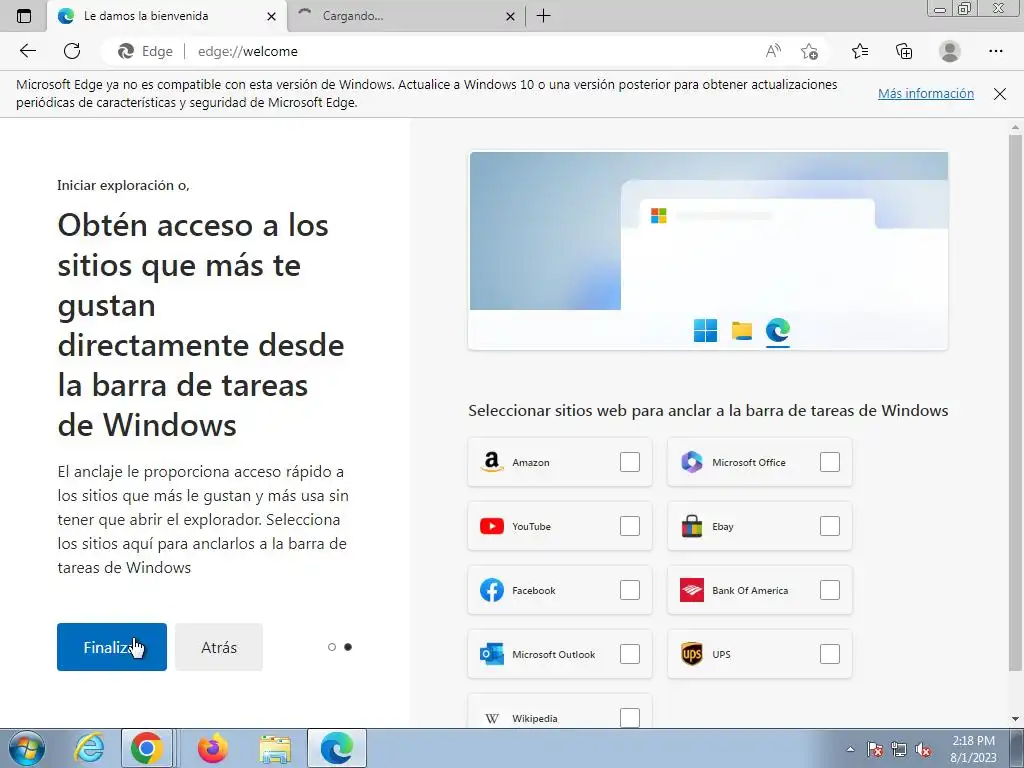The image size is (1024, 768).
Task: Enable the Bank Of America checkbox
Action: pos(829,590)
